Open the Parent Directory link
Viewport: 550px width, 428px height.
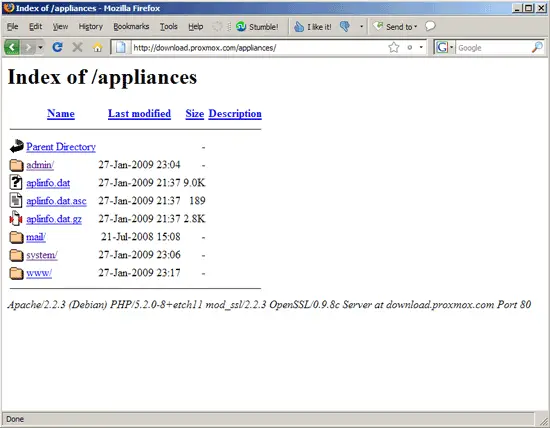61,147
